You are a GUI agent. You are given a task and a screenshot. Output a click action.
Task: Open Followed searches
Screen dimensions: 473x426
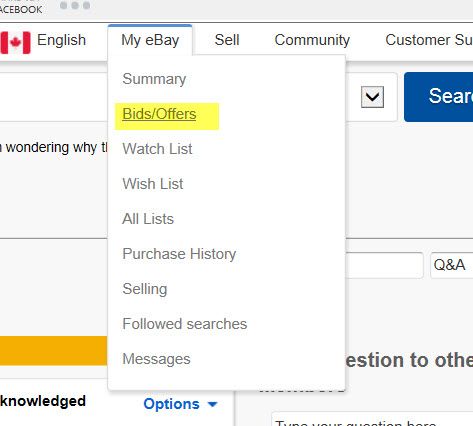[185, 324]
